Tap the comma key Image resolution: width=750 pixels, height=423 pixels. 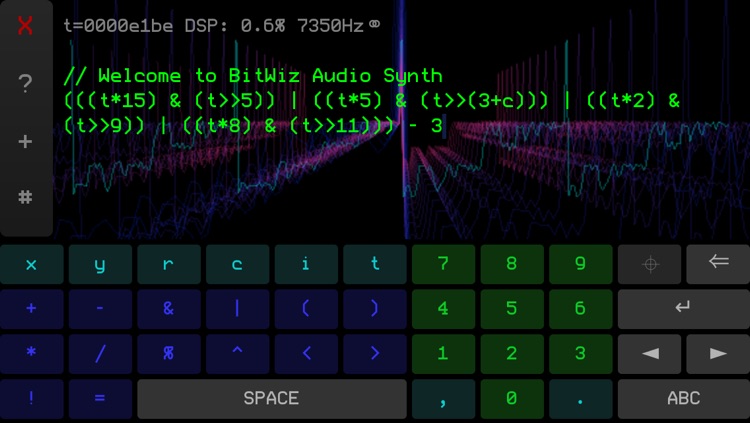point(443,399)
